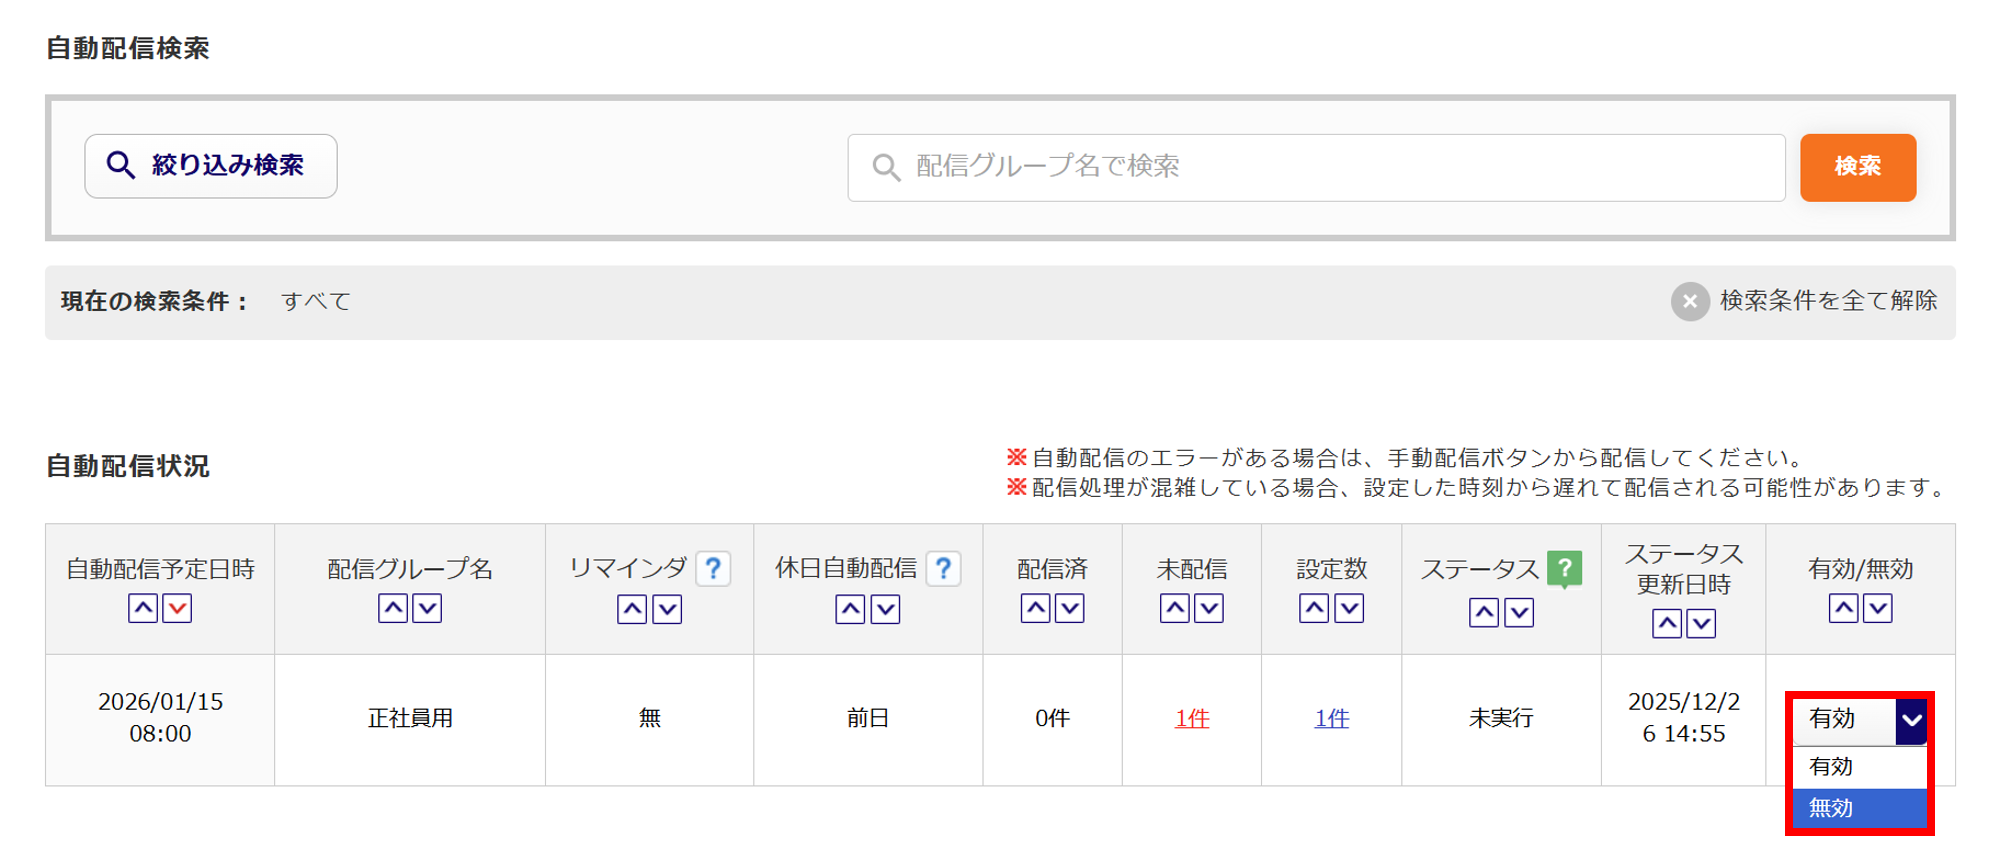Sort 配信済 column ascending

(1035, 608)
